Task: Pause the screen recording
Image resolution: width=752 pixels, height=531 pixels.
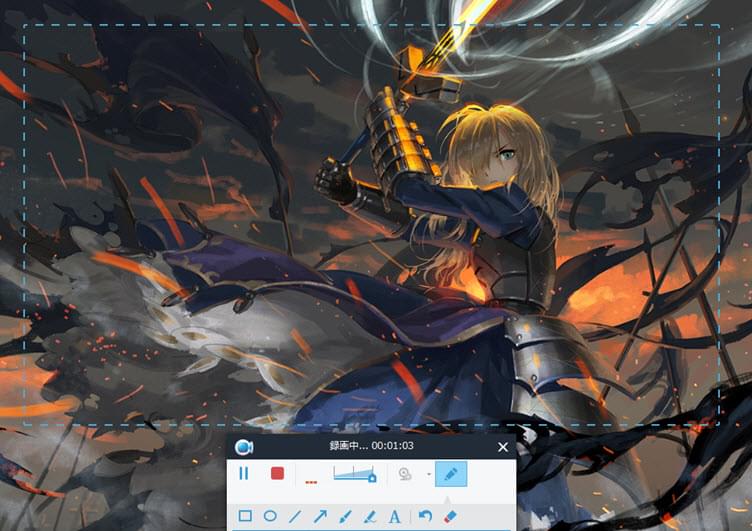Action: tap(243, 473)
